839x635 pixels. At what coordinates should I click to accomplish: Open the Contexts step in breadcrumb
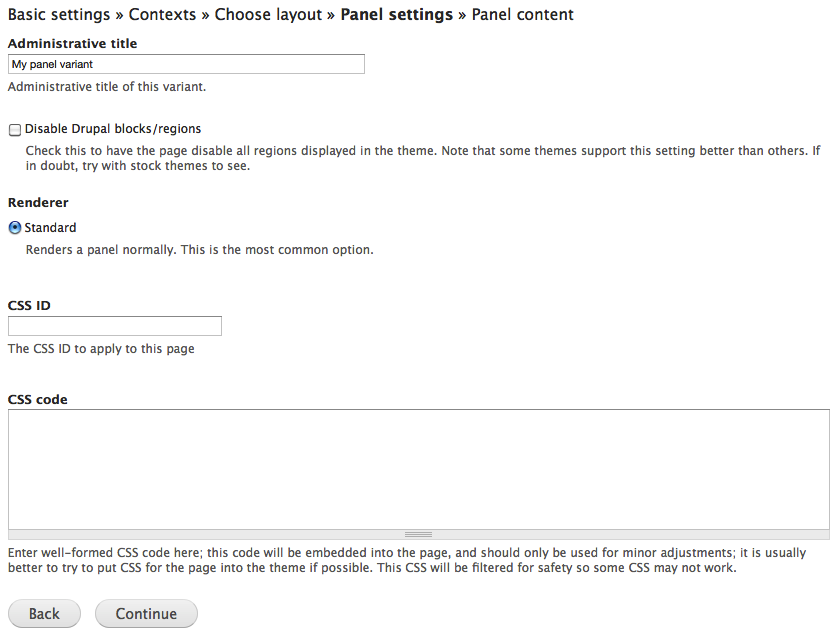pos(162,15)
